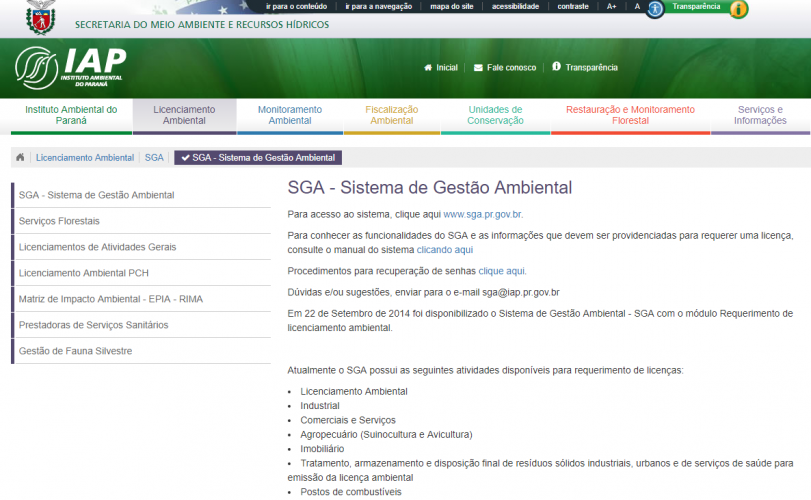The image size is (811, 500).
Task: Click 'clicando aqui' manual link
Action: 445,250
